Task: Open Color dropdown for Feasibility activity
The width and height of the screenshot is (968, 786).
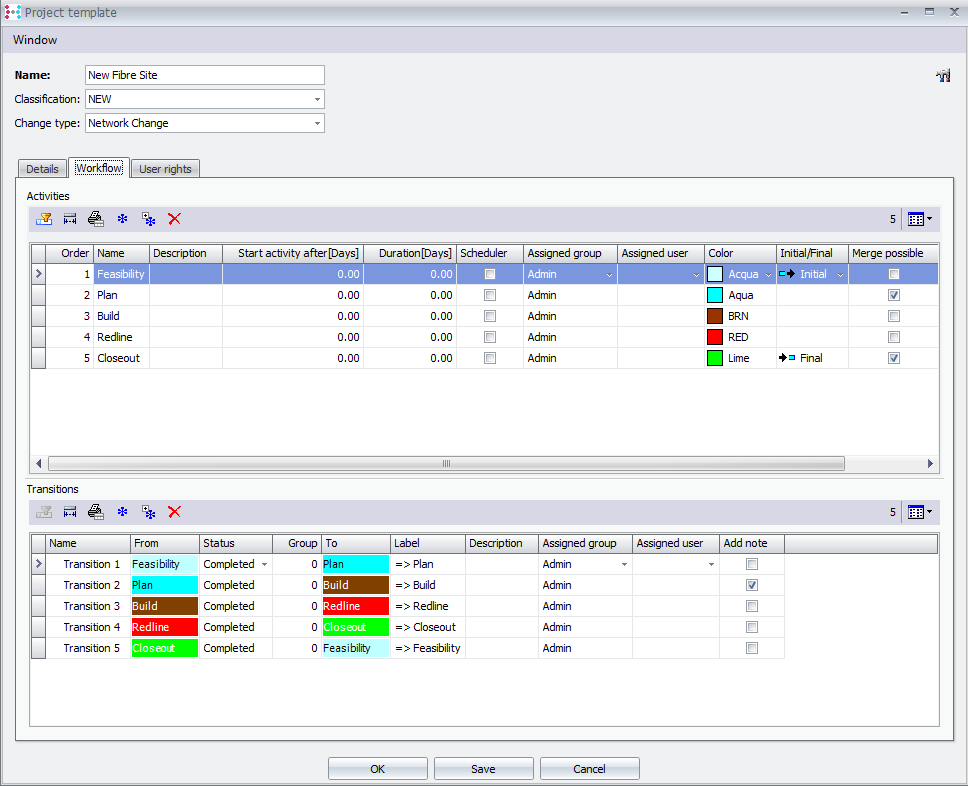Action: point(769,275)
